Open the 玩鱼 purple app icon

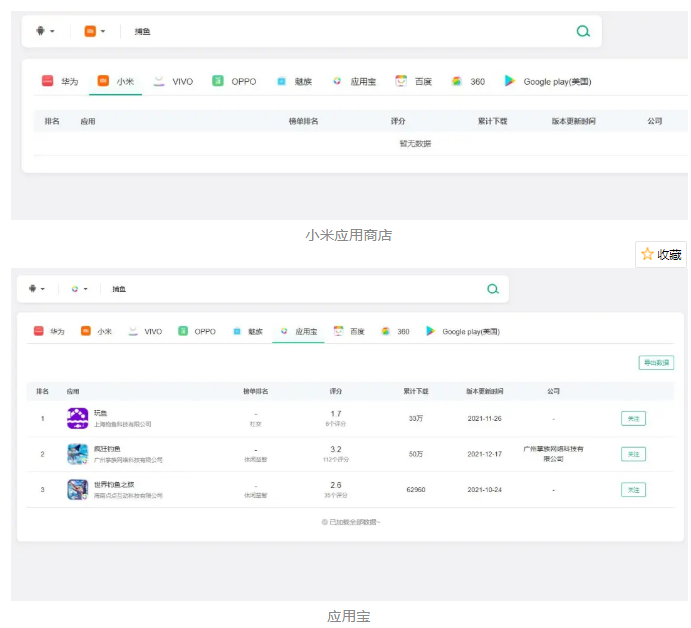pyautogui.click(x=78, y=418)
